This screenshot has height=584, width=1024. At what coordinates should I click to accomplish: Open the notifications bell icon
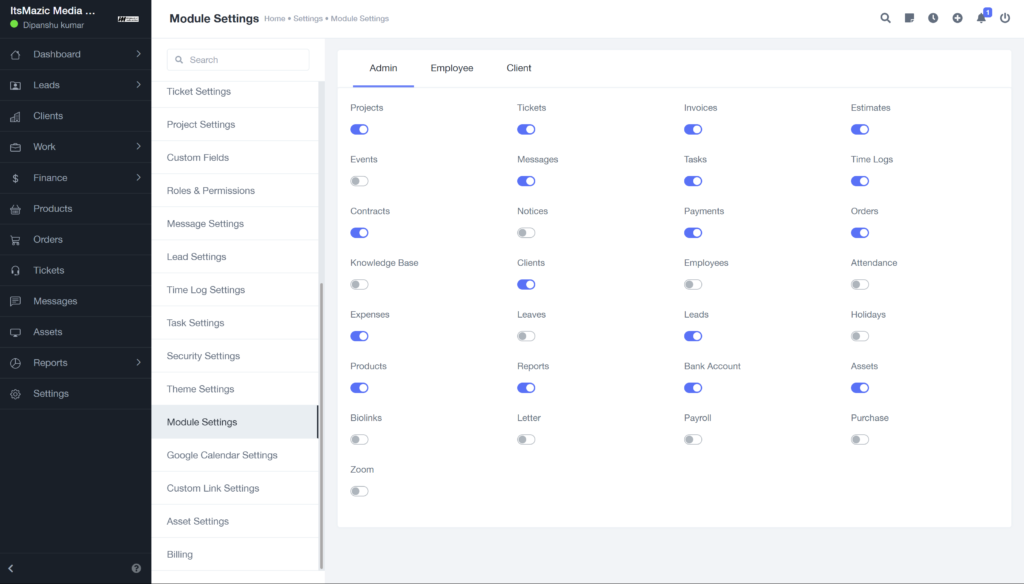981,18
